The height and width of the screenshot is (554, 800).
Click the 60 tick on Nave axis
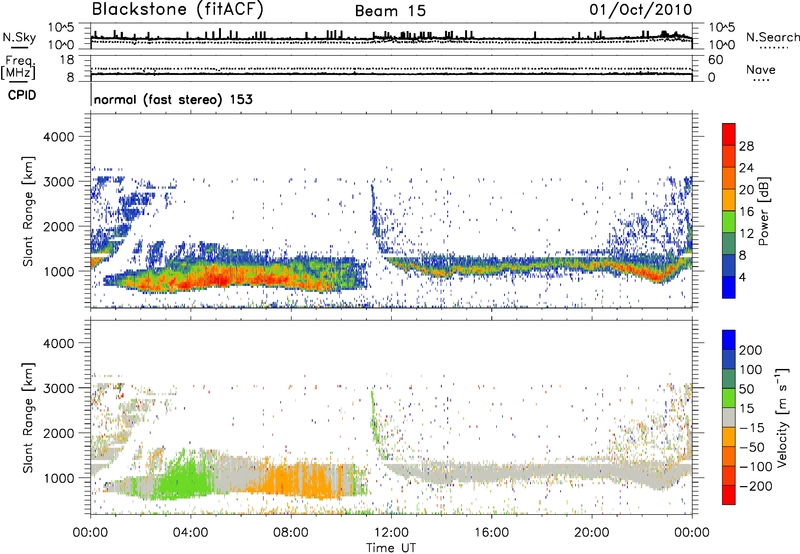click(715, 60)
